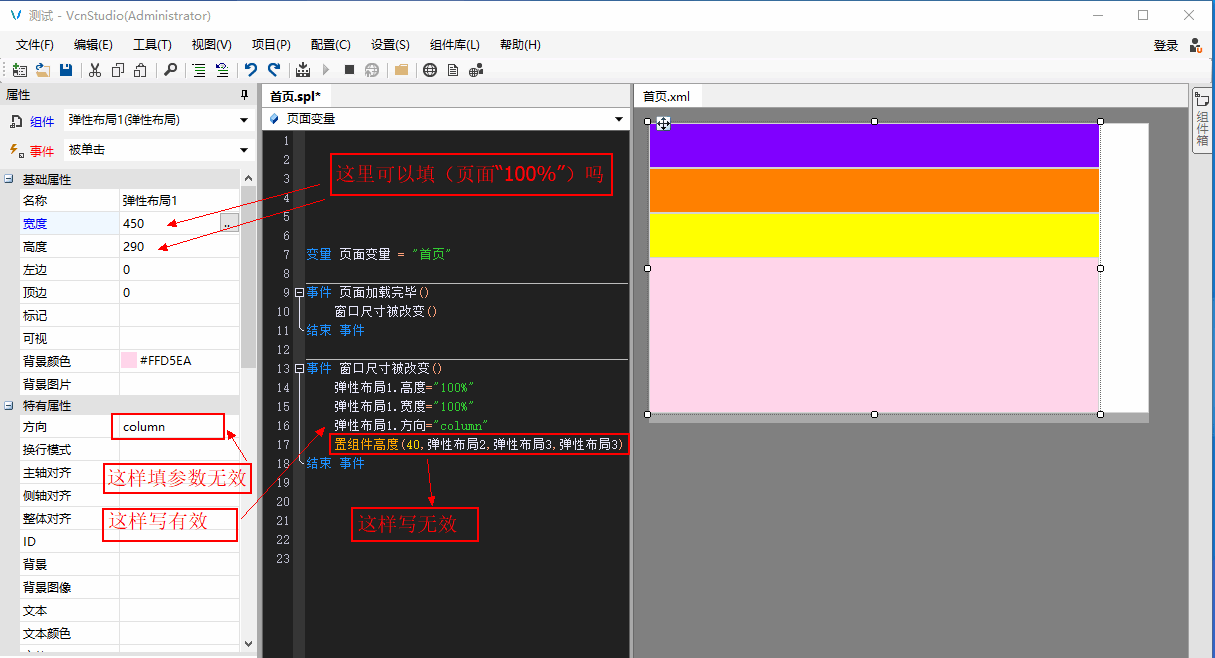Switch to the 首页.xml tab
Image resolution: width=1215 pixels, height=658 pixels.
click(x=666, y=96)
